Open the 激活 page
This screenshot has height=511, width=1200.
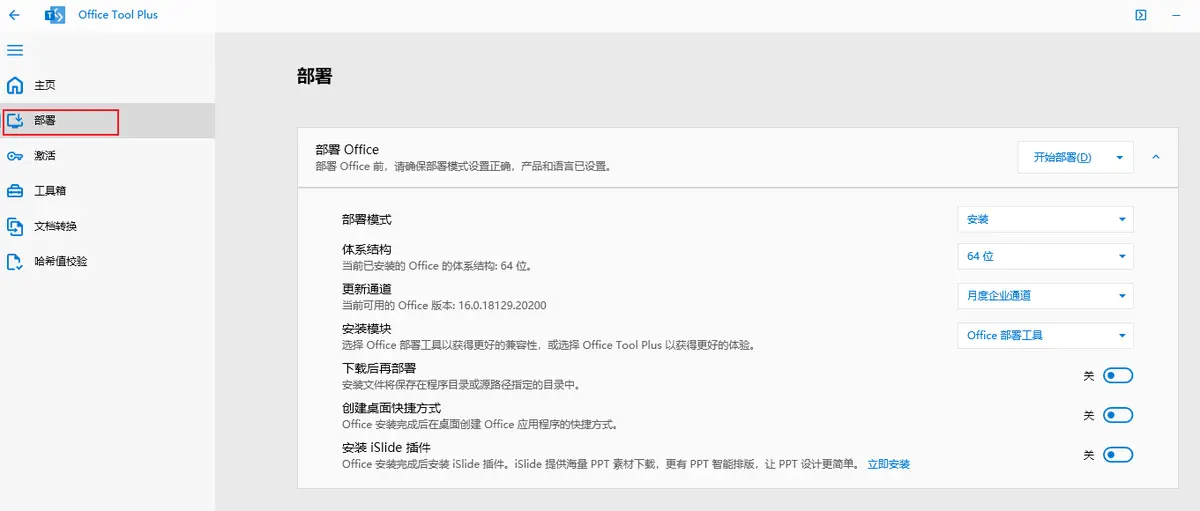(x=107, y=156)
